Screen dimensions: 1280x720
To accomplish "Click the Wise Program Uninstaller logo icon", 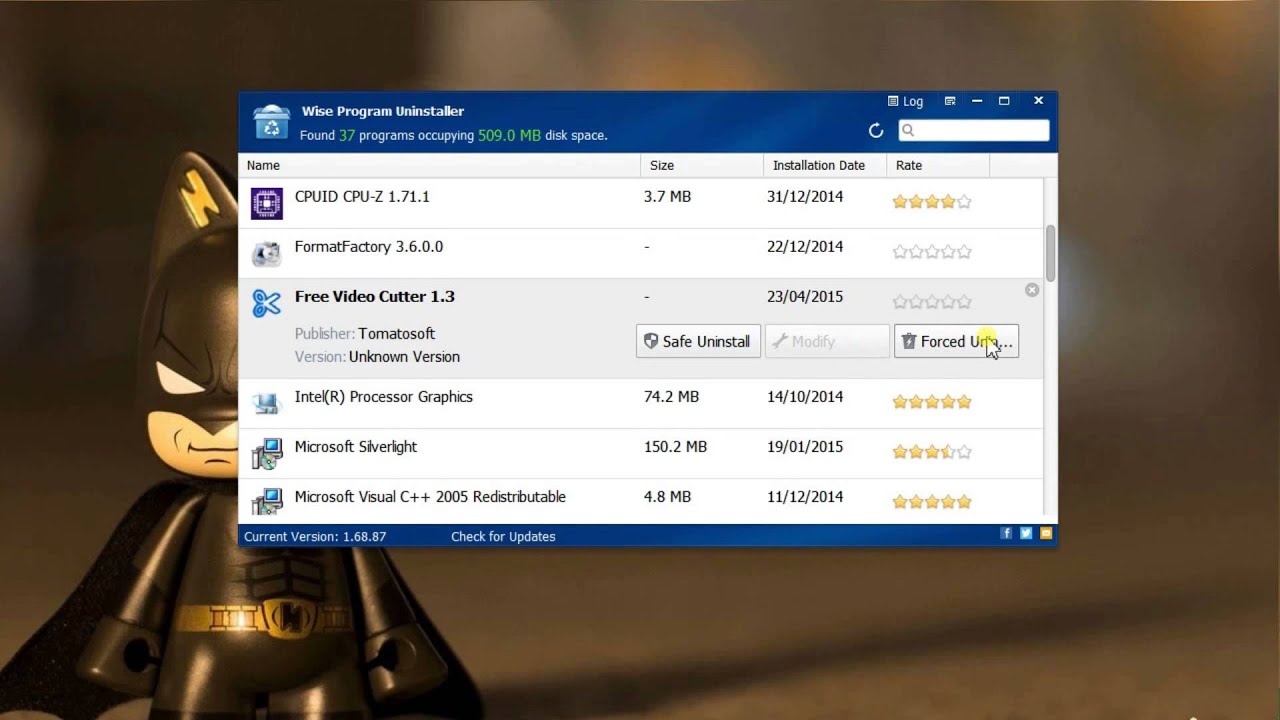I will pyautogui.click(x=271, y=121).
